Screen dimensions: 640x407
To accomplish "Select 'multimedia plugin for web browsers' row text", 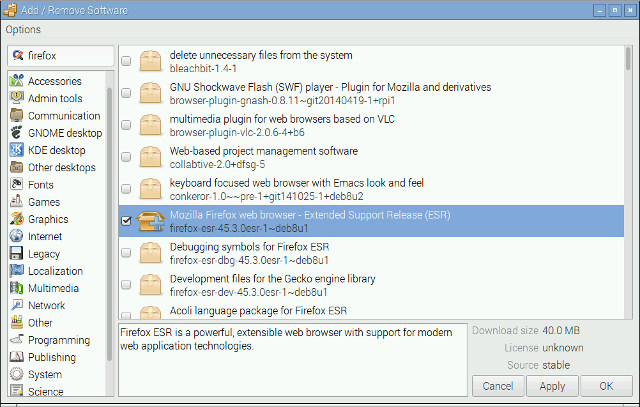I will click(282, 119).
